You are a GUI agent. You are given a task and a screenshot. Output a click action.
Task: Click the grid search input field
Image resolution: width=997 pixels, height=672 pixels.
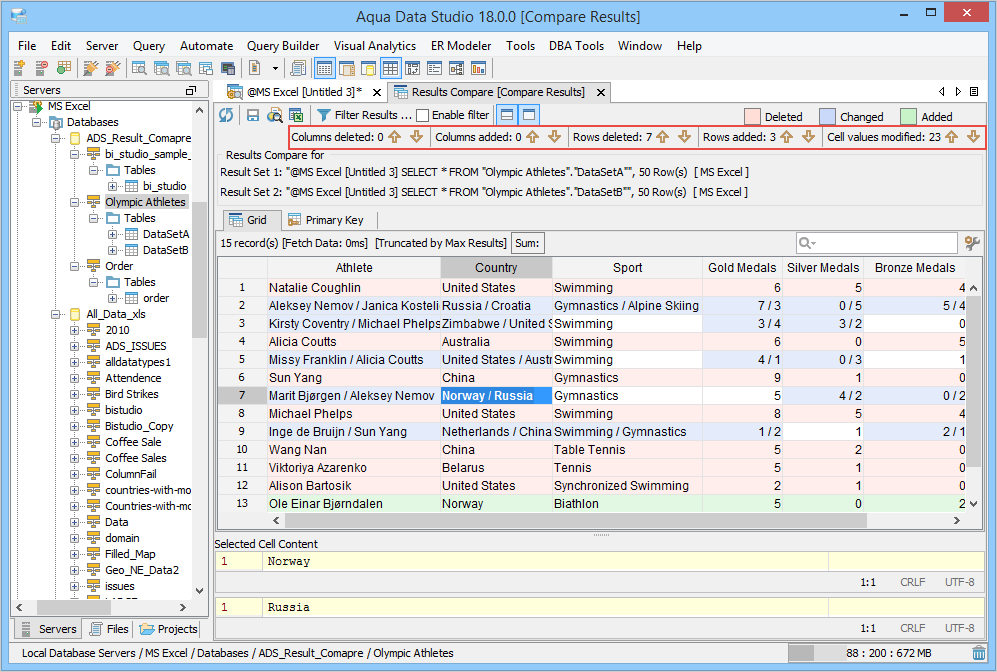876,243
